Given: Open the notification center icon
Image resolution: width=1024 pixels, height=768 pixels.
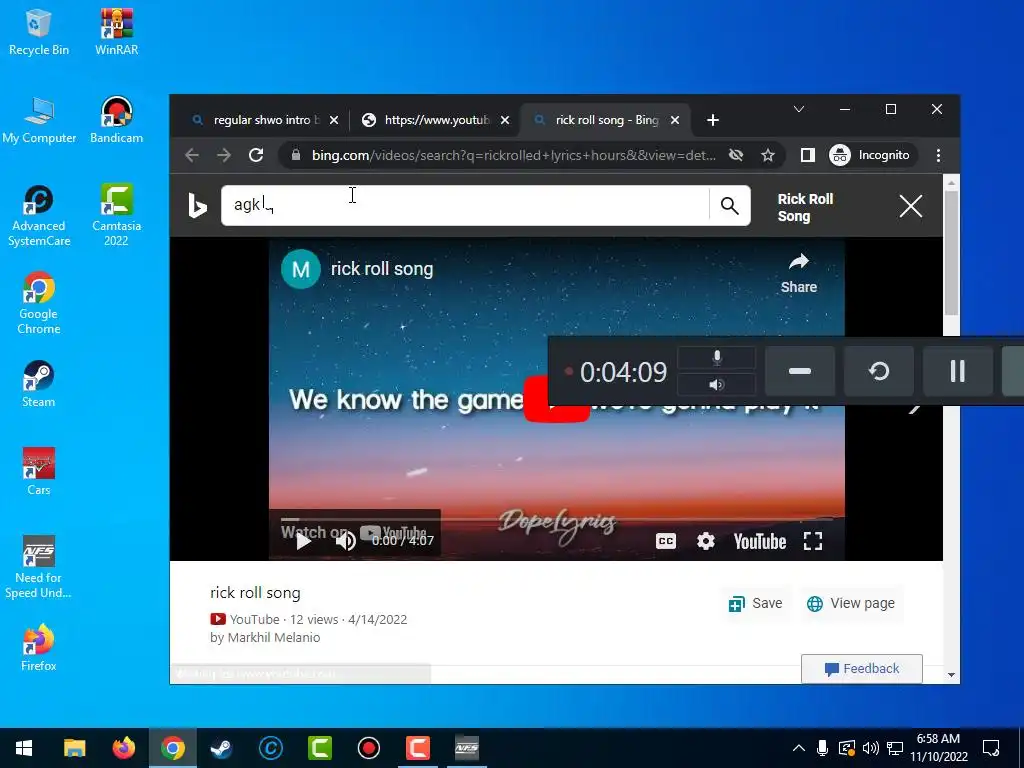Looking at the screenshot, I should coord(991,748).
